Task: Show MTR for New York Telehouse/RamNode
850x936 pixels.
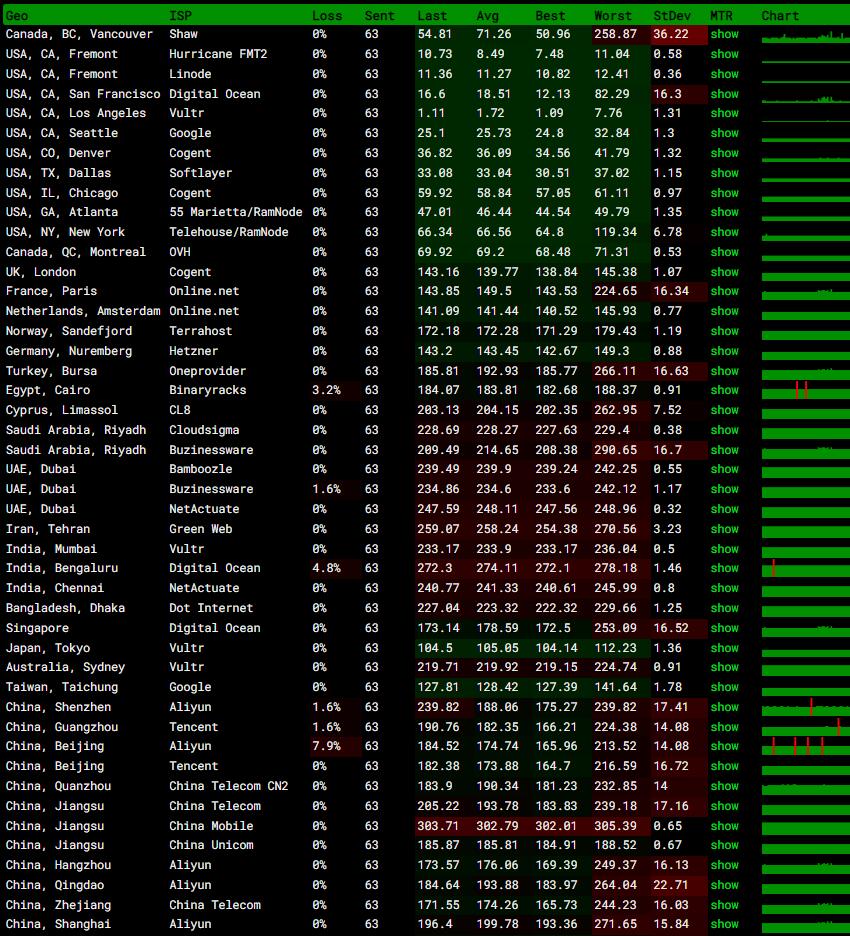Action: 724,232
